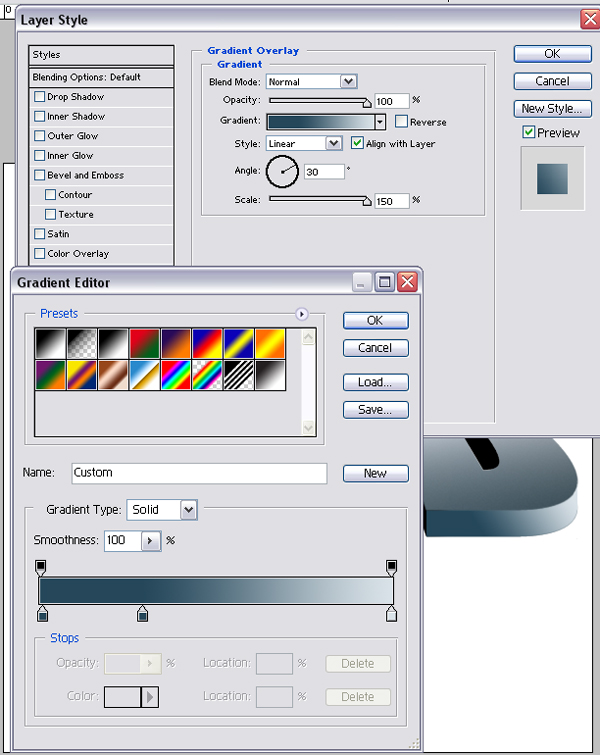Select the transparent rainbow gradient preset
This screenshot has height=755, width=600.
(x=207, y=375)
